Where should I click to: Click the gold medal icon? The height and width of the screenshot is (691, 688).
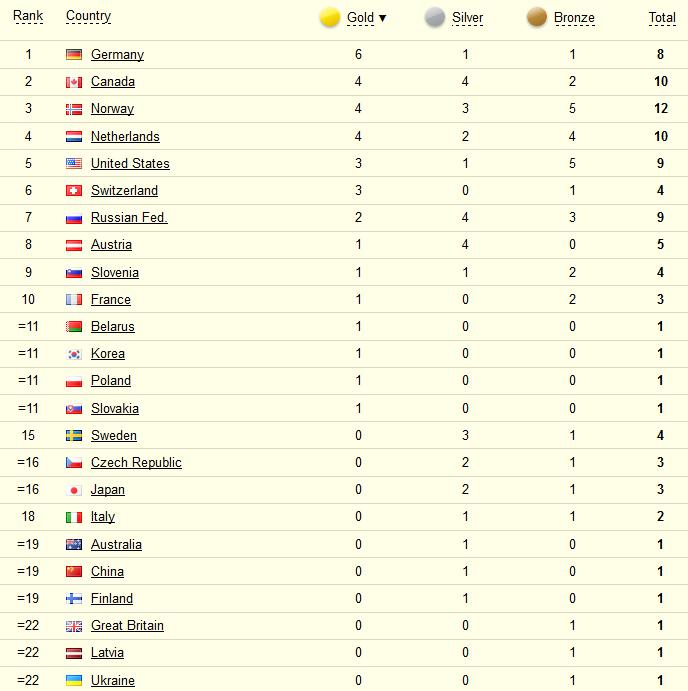click(330, 18)
